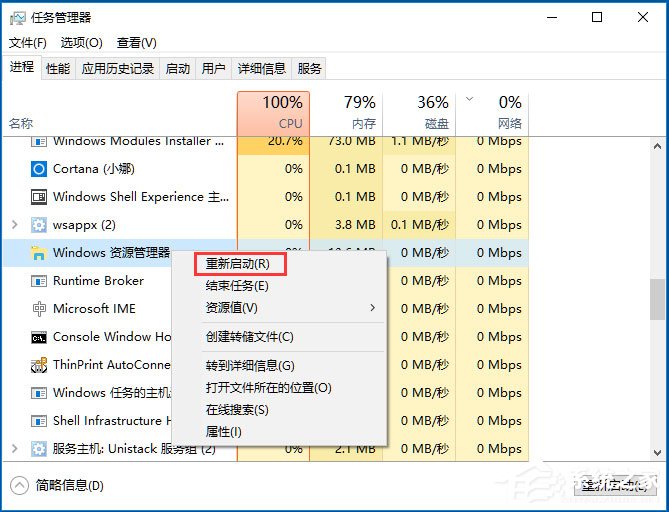Click the Runtime Broker process icon
669x512 pixels.
[x=39, y=281]
